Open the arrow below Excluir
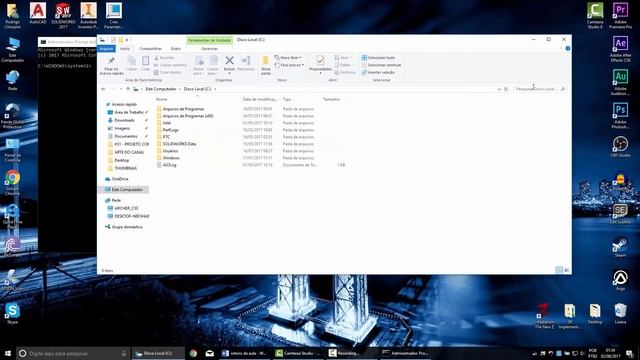Viewport: 640px width, 360px height. tap(229, 73)
